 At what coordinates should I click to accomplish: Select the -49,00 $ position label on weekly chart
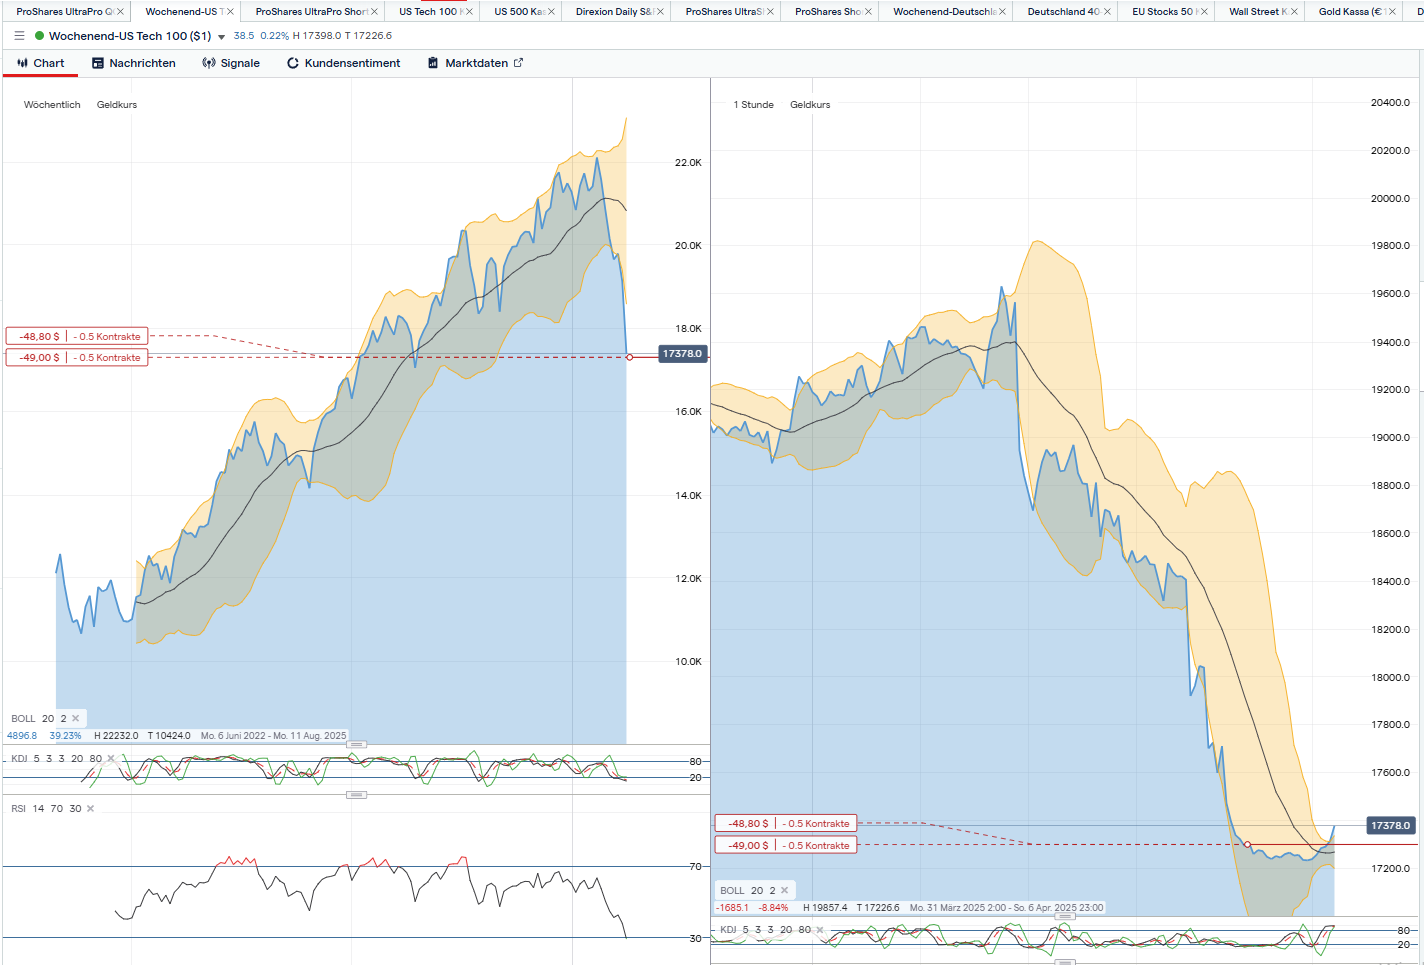tap(77, 358)
